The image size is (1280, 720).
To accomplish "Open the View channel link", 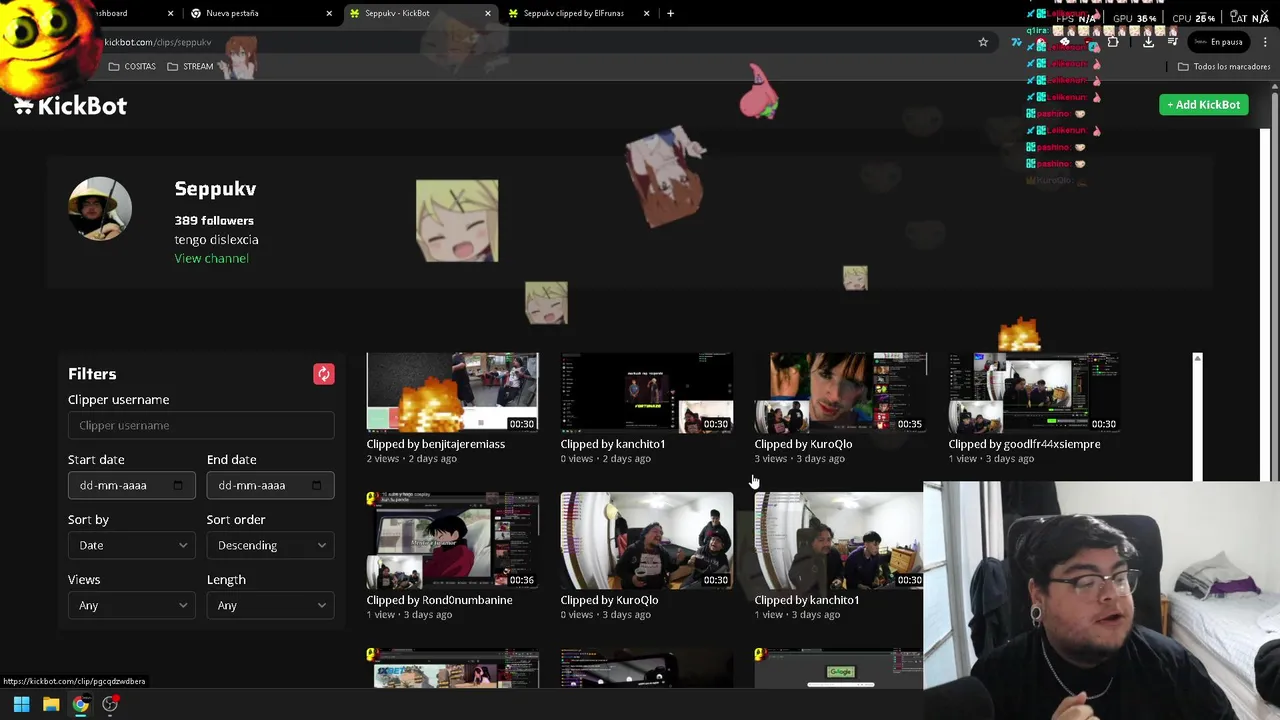I will point(211,258).
